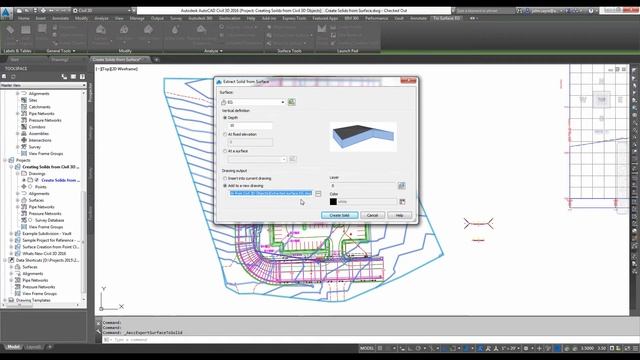Image resolution: width=640 pixels, height=360 pixels.
Task: Click the new drawing tab plus button
Action: click(x=156, y=60)
